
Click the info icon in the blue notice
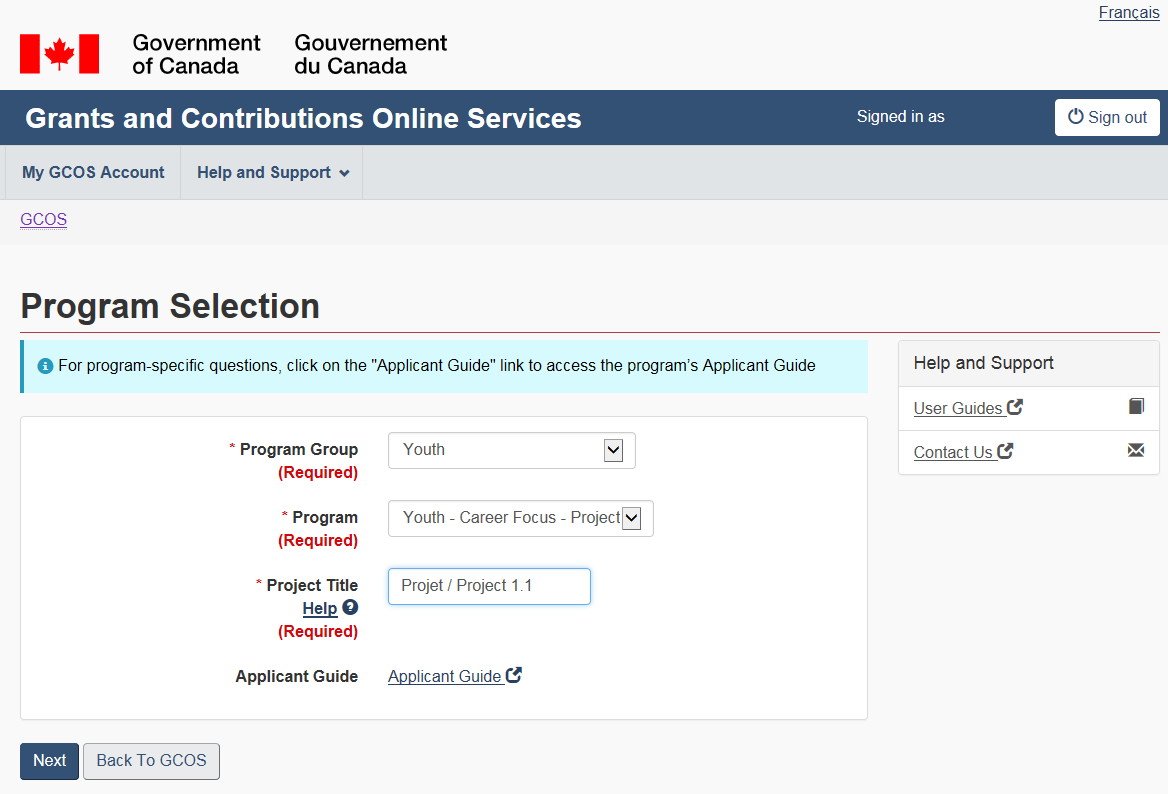[45, 366]
